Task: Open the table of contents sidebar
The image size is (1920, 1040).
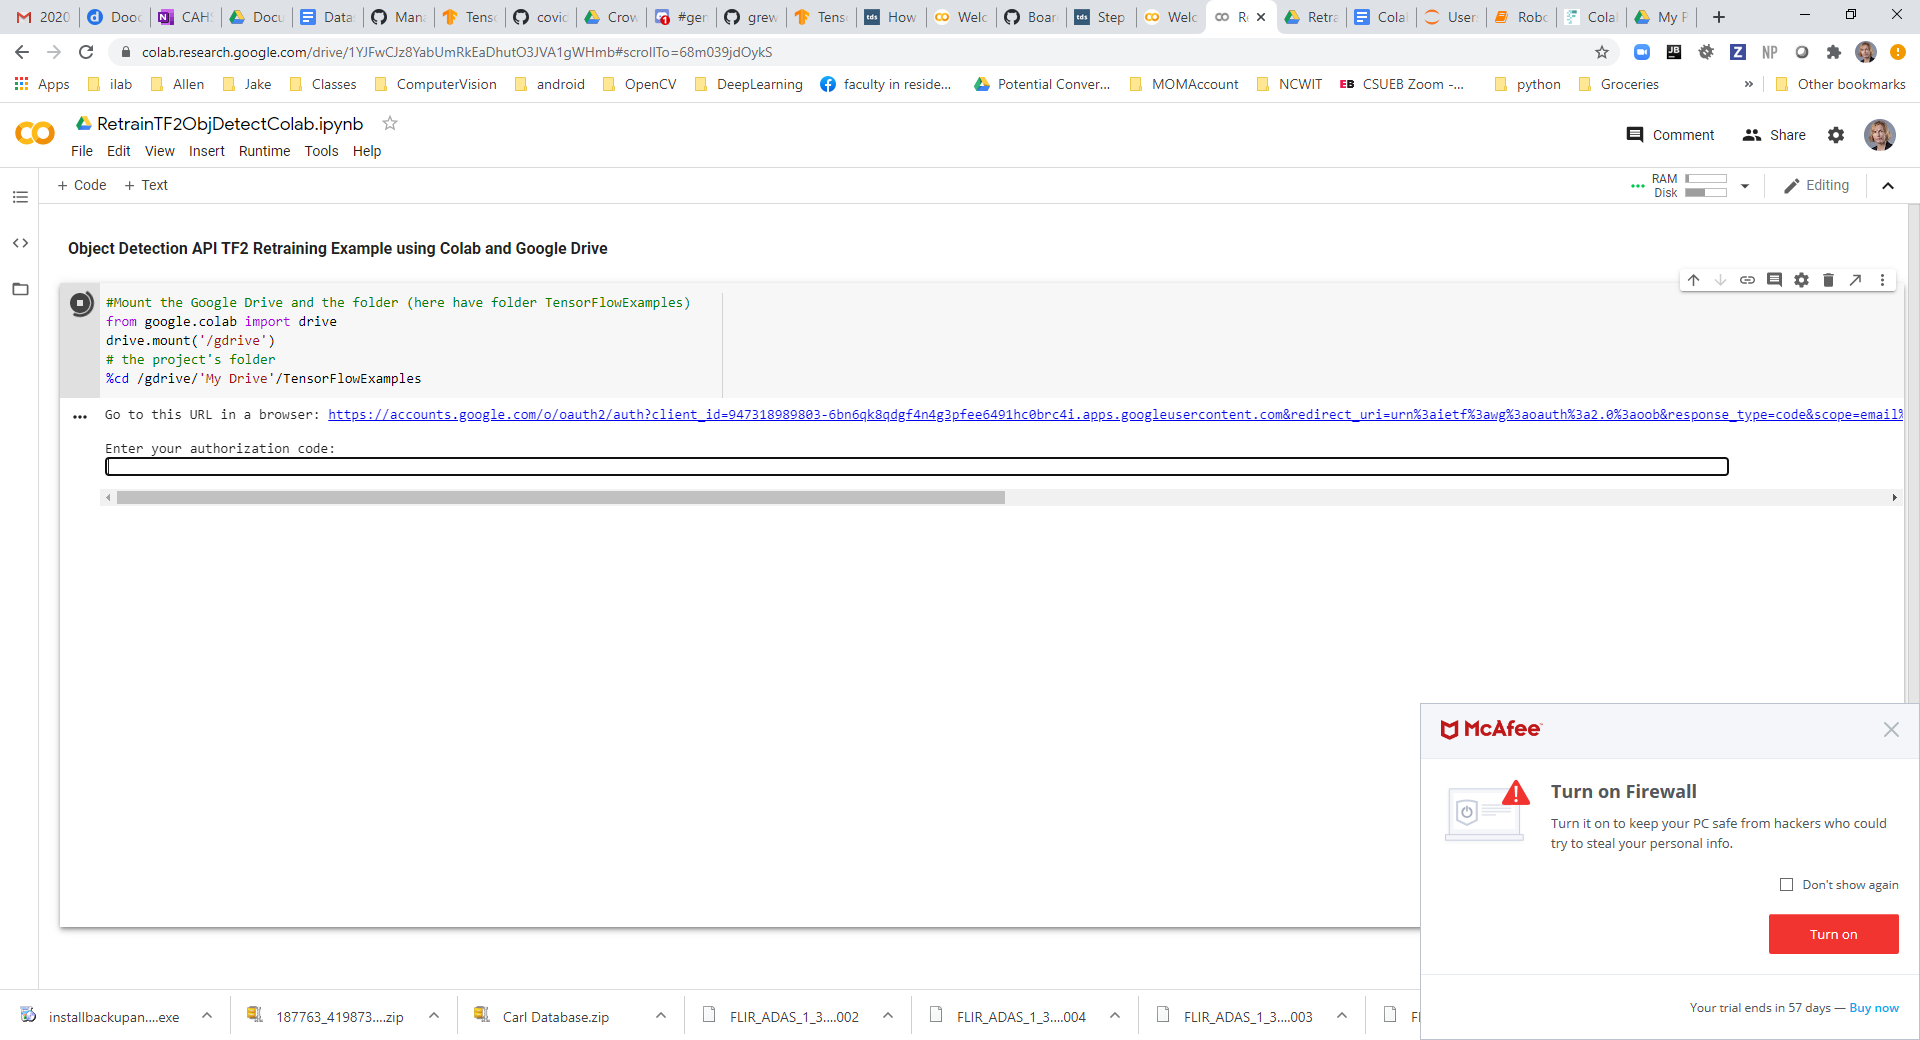Action: point(20,197)
